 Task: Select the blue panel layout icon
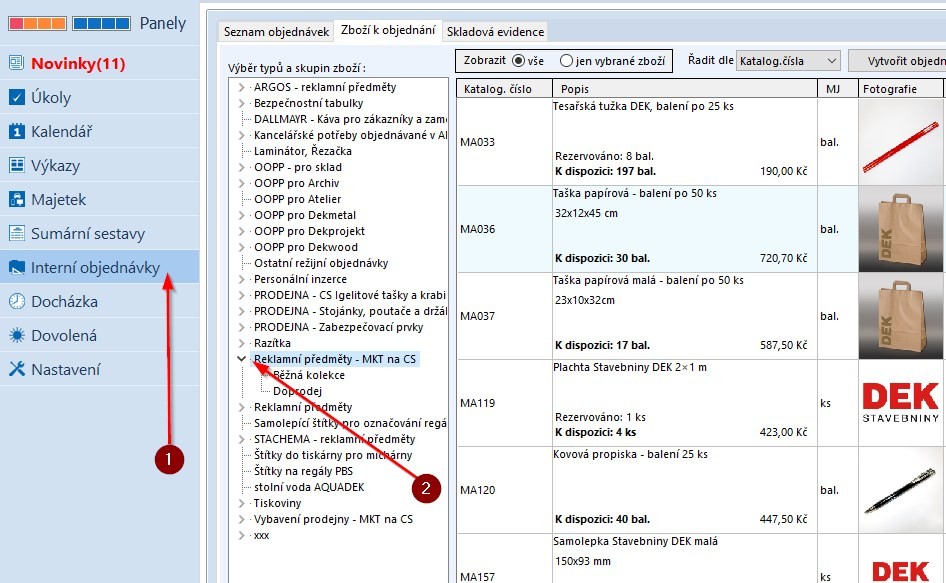[x=101, y=24]
